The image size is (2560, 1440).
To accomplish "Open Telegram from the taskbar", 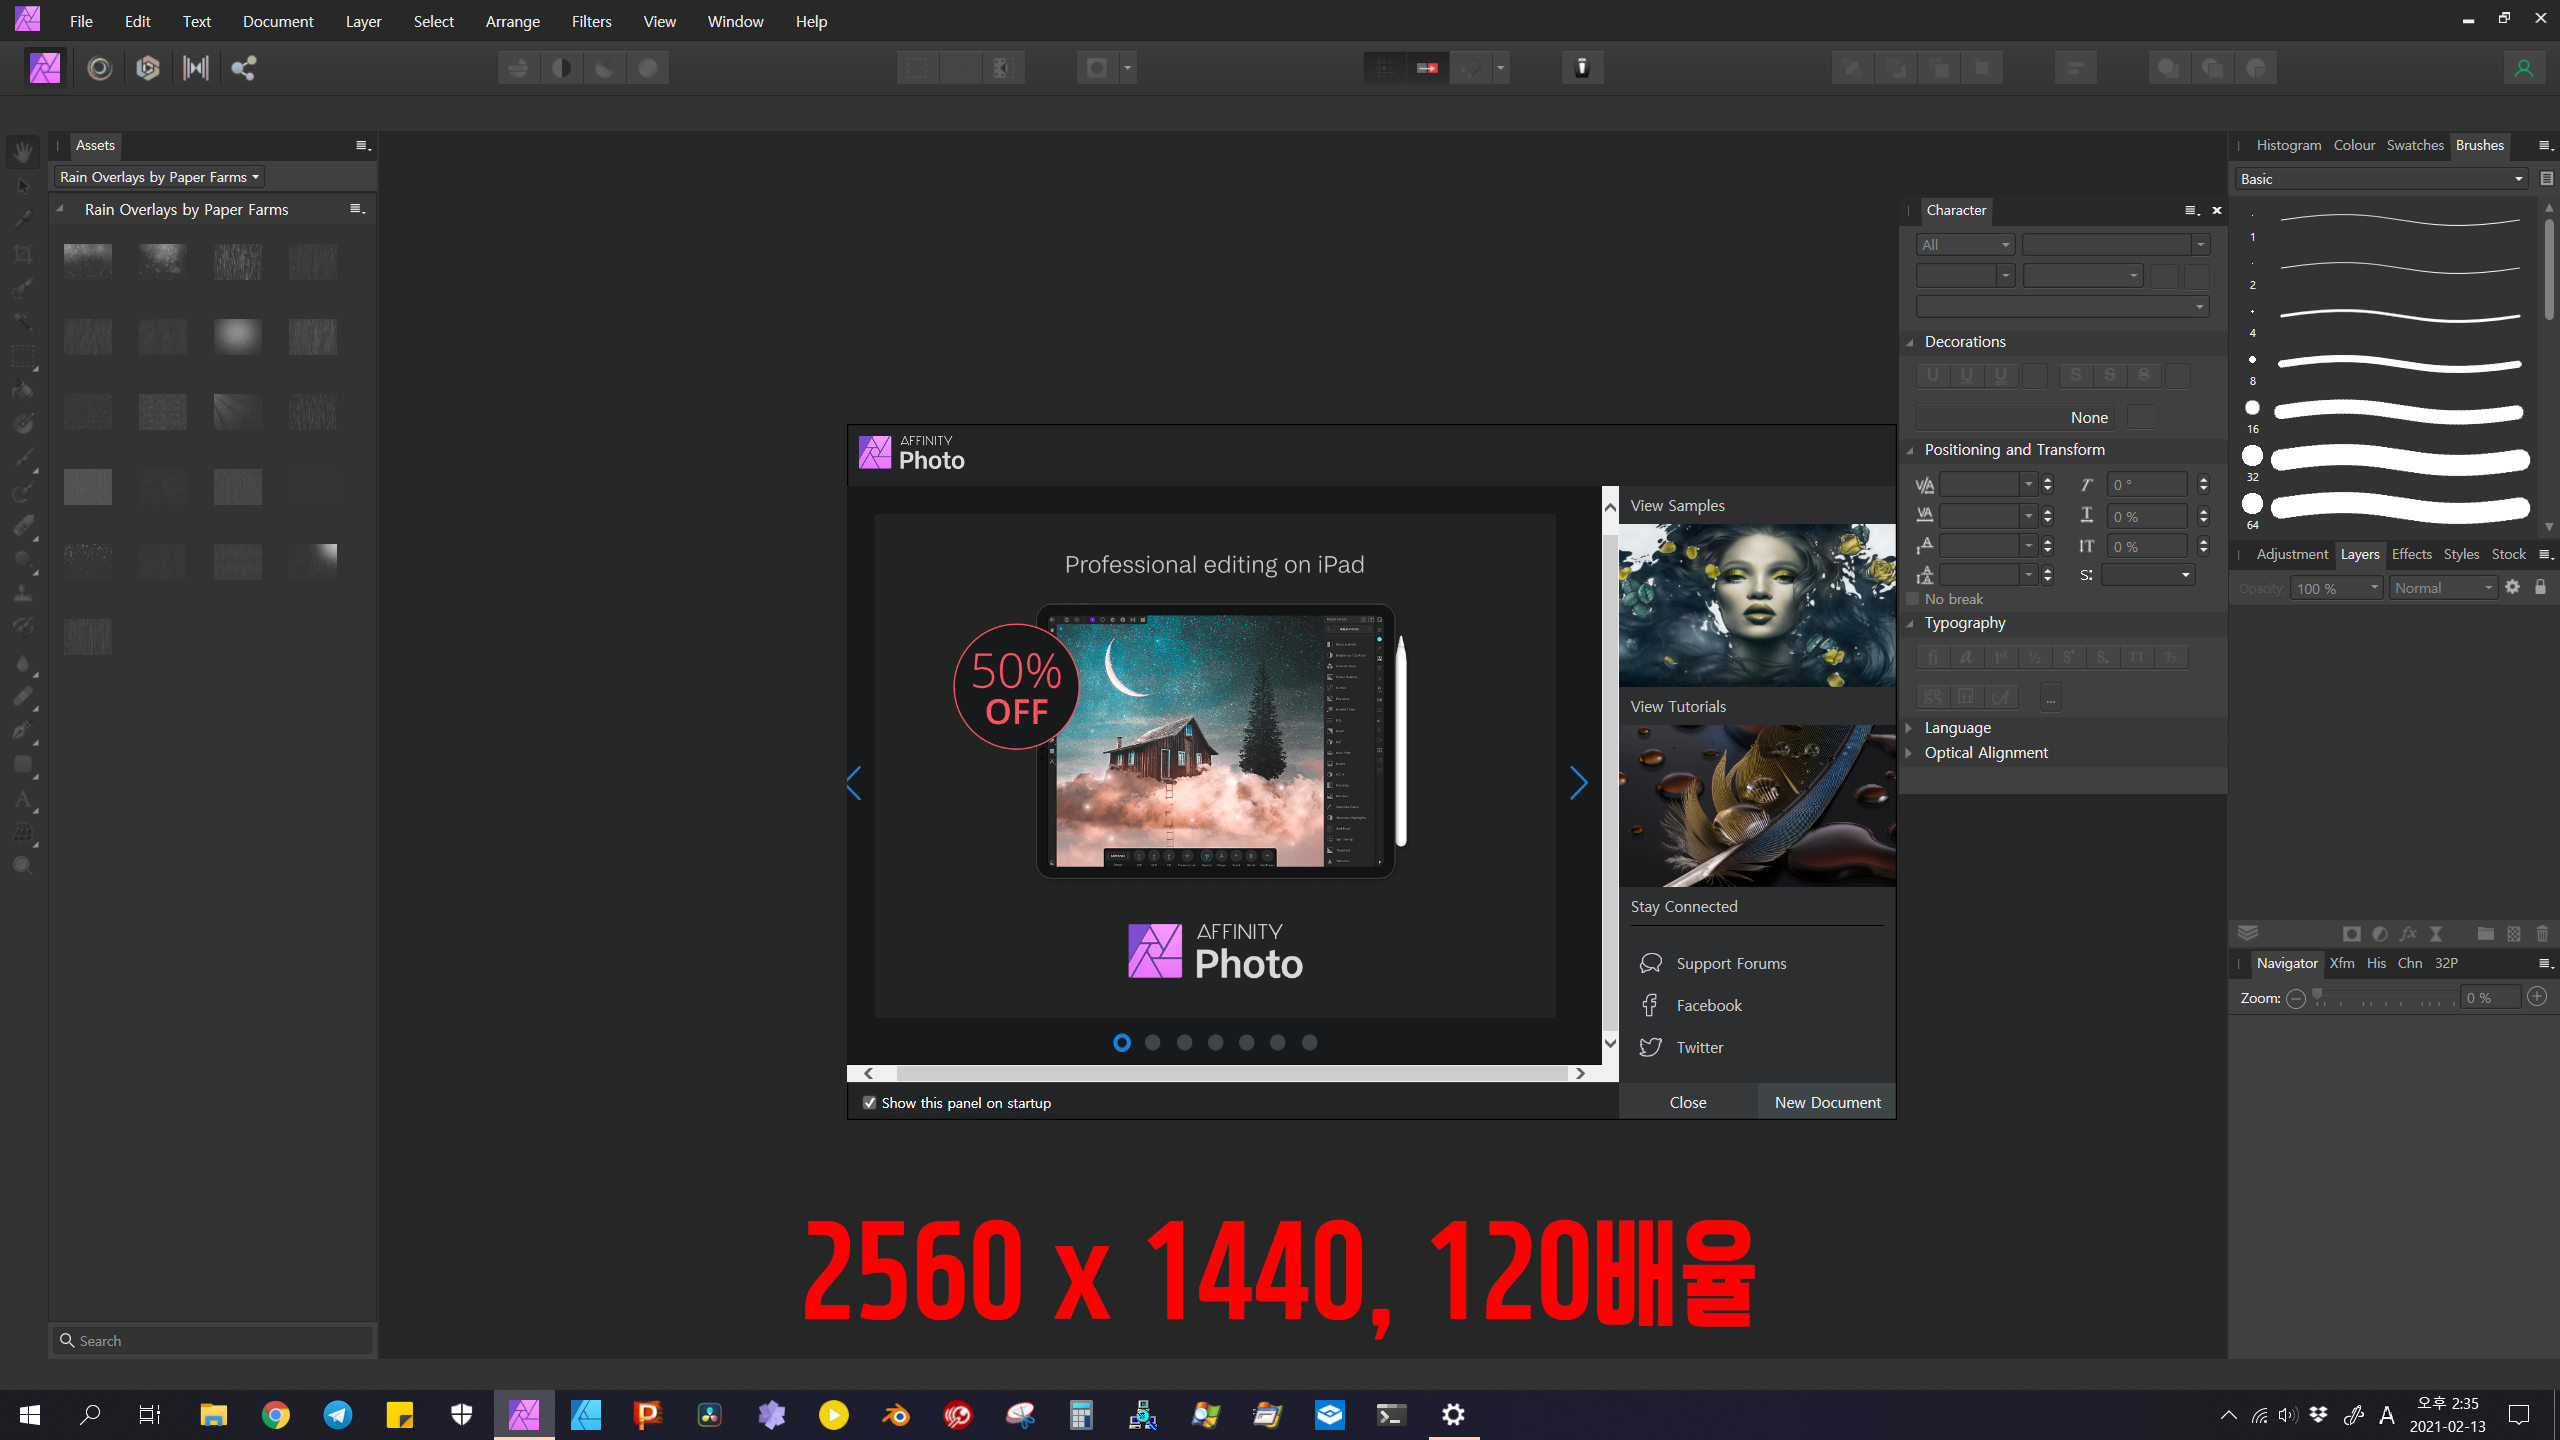I will click(x=338, y=1414).
